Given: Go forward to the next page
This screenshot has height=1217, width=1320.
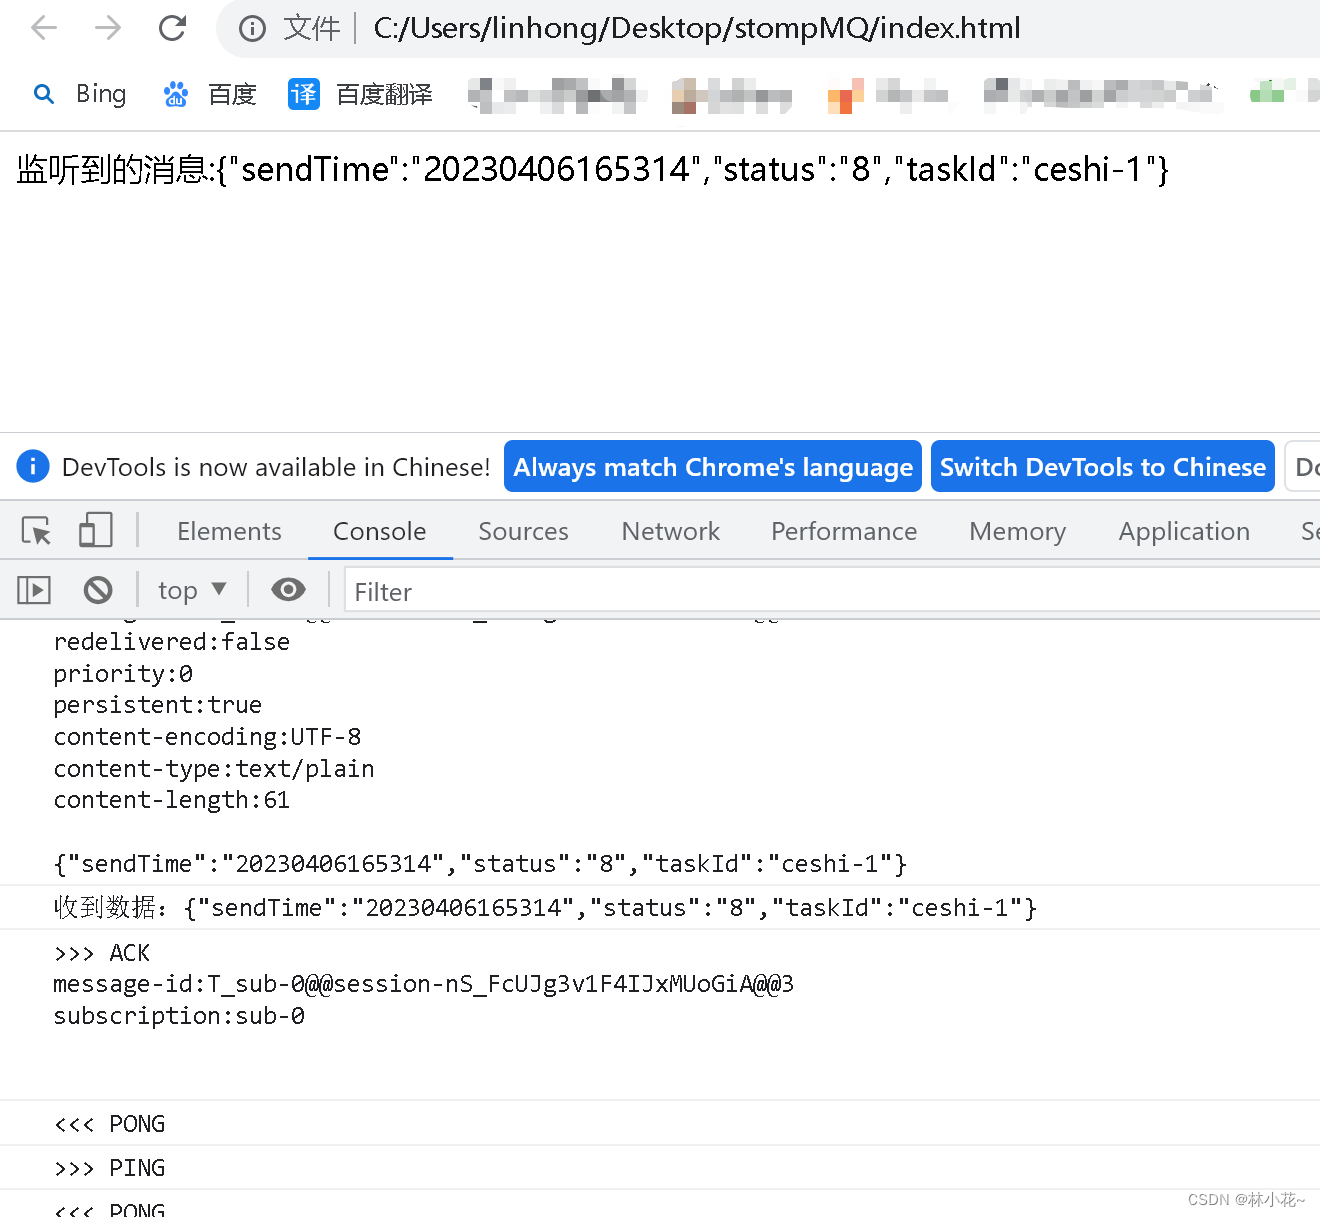Looking at the screenshot, I should pos(108,28).
